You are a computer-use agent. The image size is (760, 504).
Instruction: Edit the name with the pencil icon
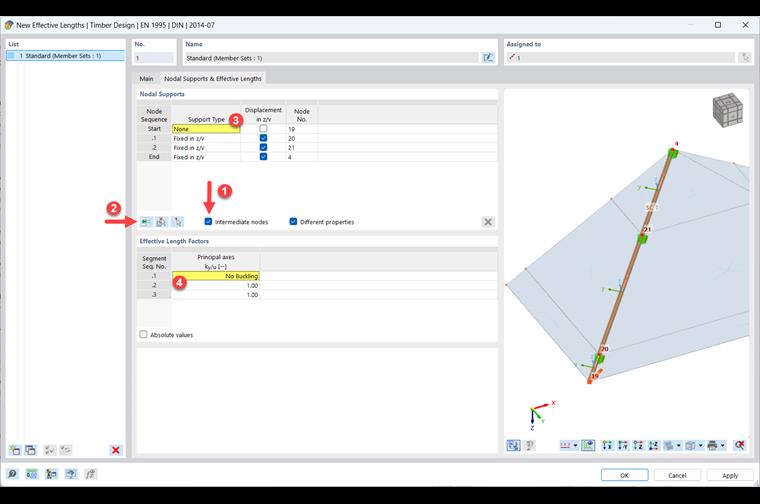pos(488,58)
